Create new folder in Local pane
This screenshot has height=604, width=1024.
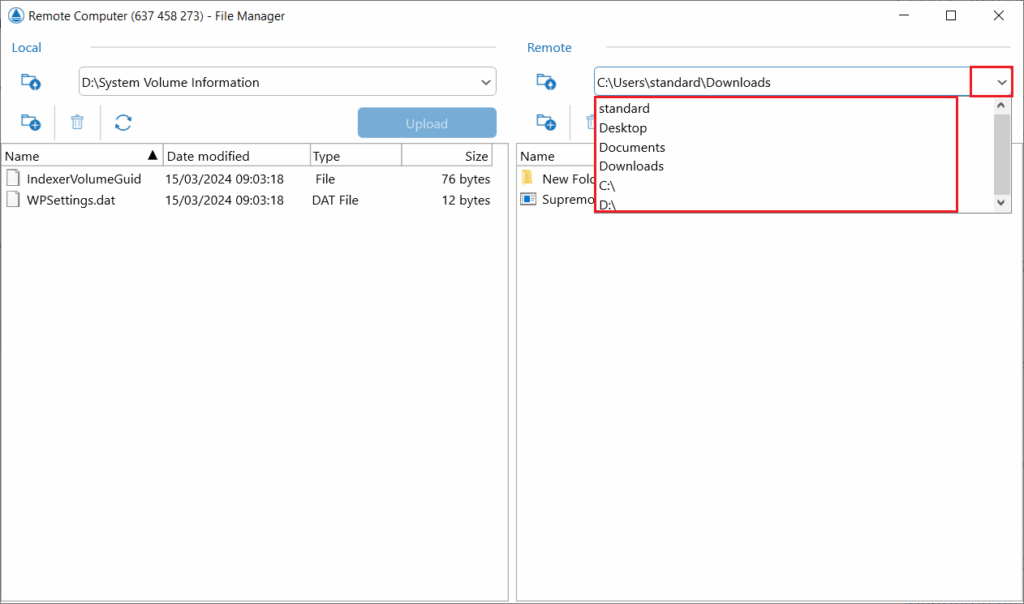(x=31, y=123)
